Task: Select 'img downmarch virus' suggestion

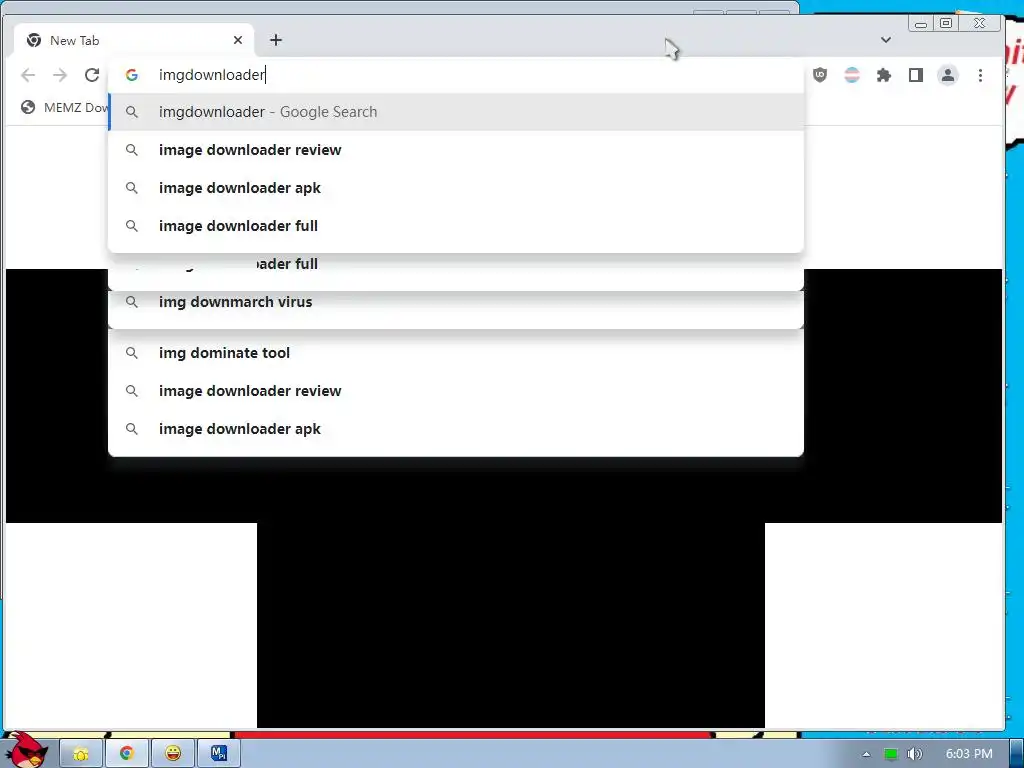Action: tap(456, 302)
